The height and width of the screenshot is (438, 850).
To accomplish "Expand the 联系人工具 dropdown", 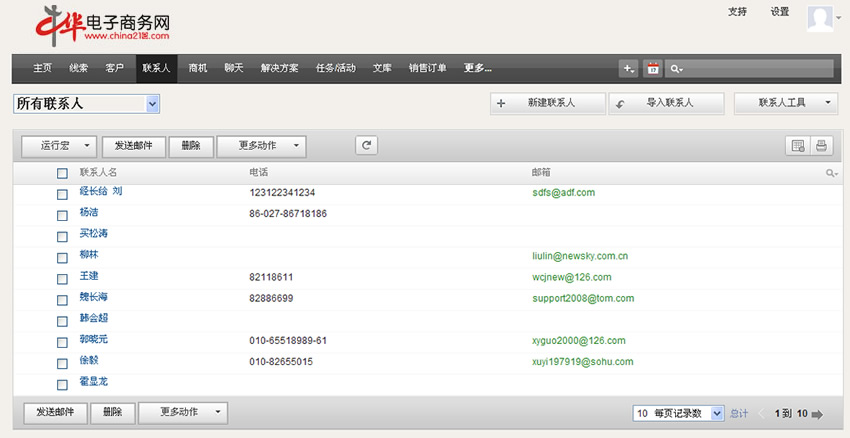I will [785, 103].
